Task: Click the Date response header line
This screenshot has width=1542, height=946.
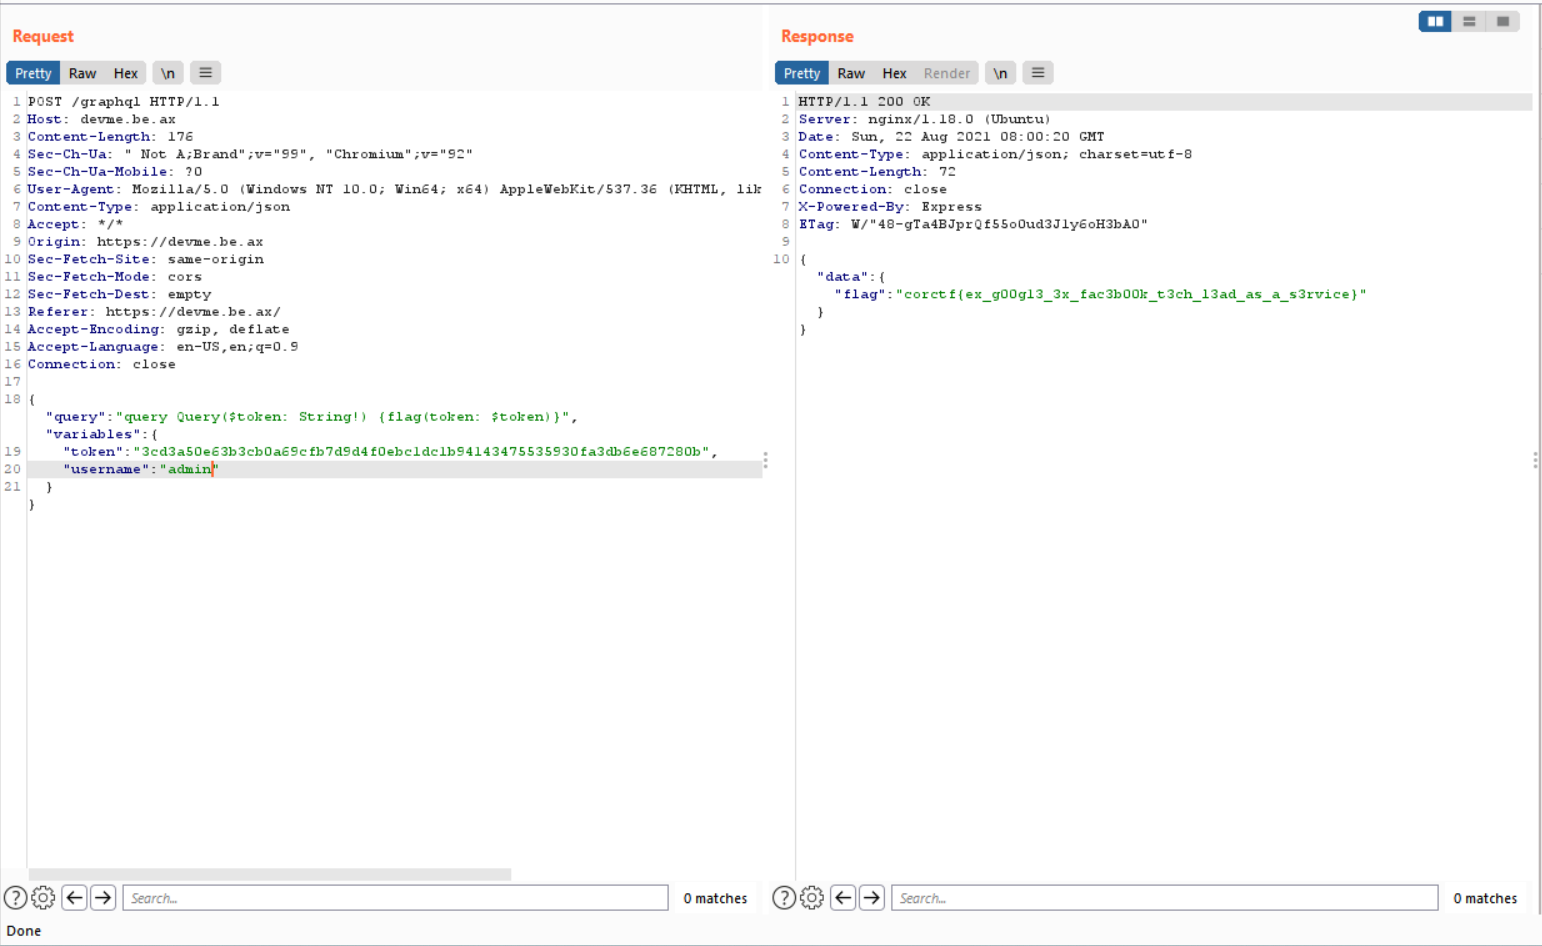Action: click(951, 137)
